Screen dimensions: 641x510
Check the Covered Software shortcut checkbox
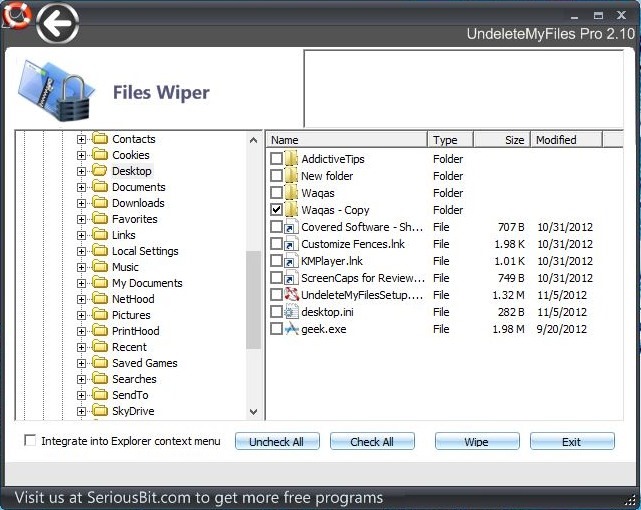click(x=276, y=227)
